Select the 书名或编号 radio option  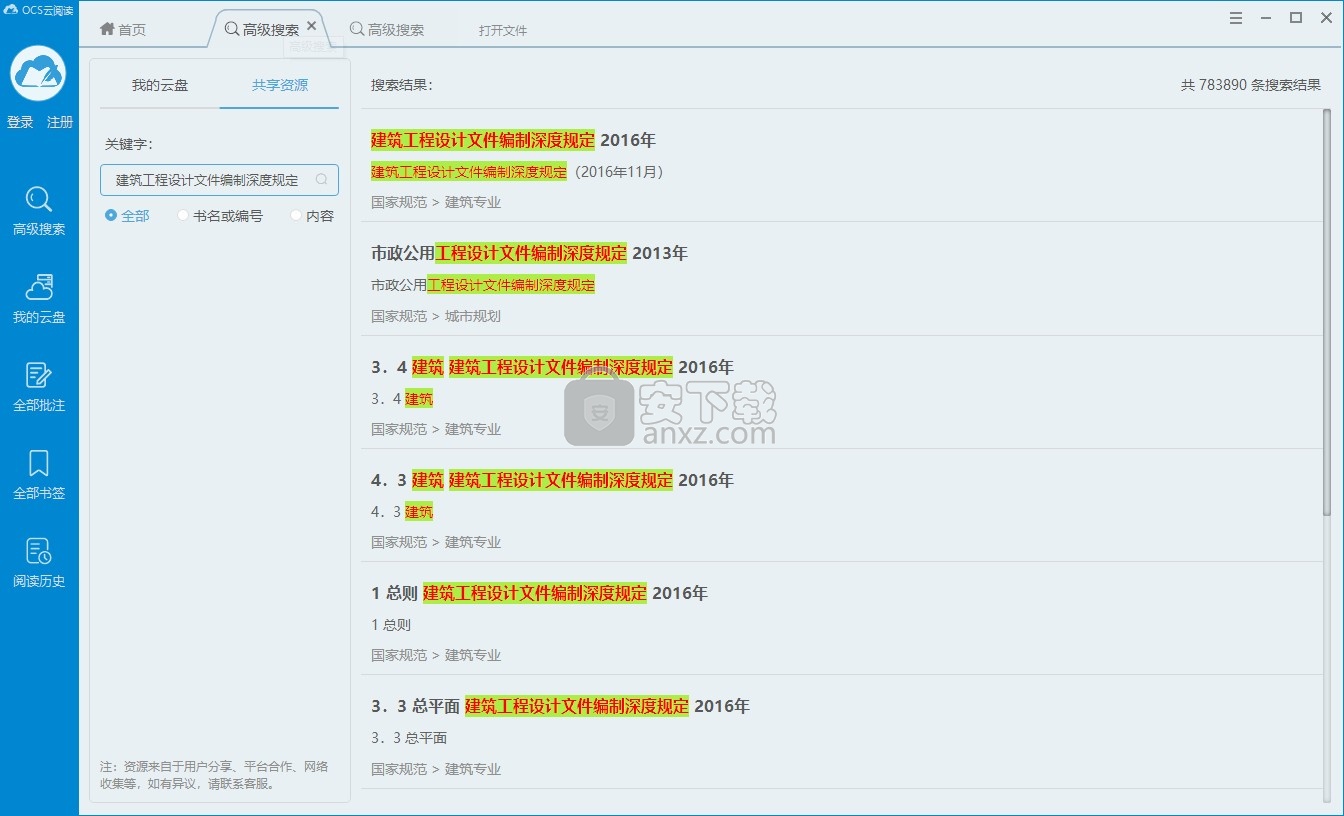click(x=220, y=215)
